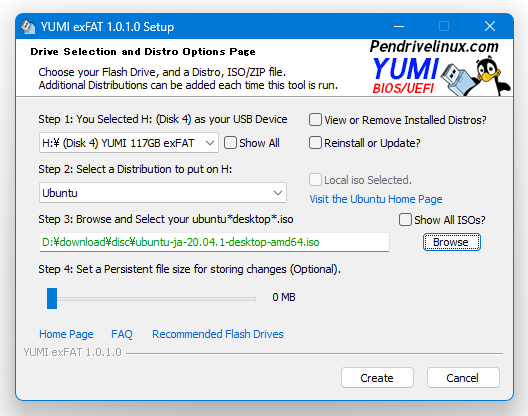Click the persistent file size slider handle
Image resolution: width=528 pixels, height=416 pixels.
coord(52,298)
